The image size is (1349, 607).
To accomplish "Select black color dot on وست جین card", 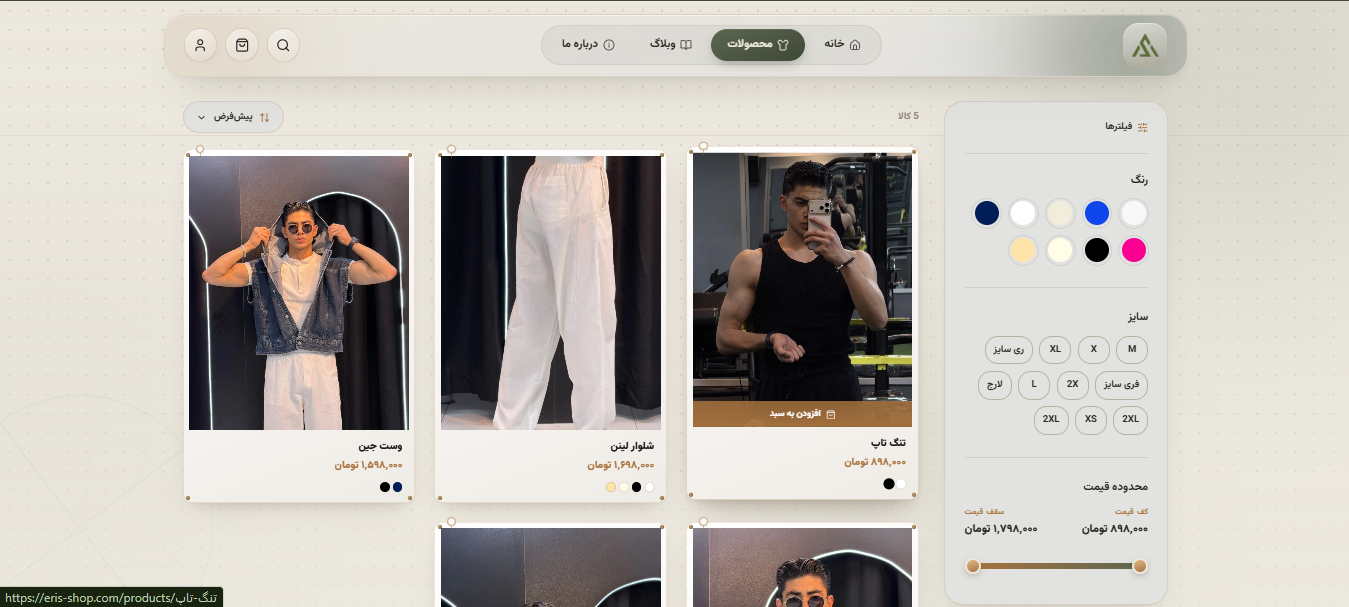I will (384, 487).
